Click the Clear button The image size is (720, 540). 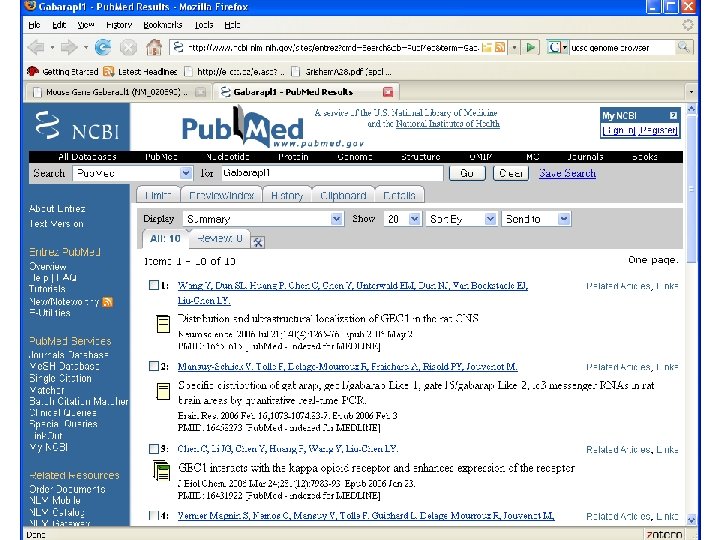click(511, 173)
